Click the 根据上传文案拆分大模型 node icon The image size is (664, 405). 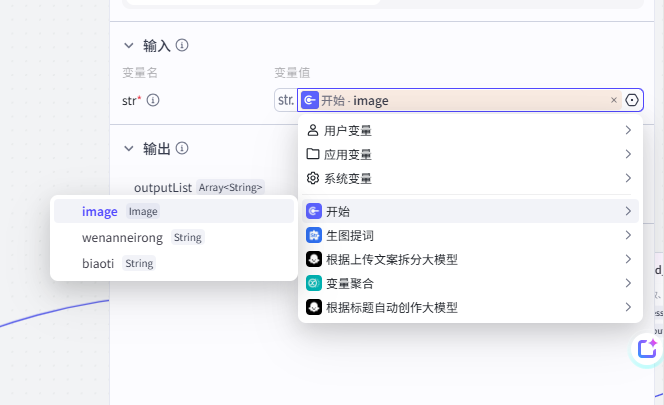click(x=313, y=260)
